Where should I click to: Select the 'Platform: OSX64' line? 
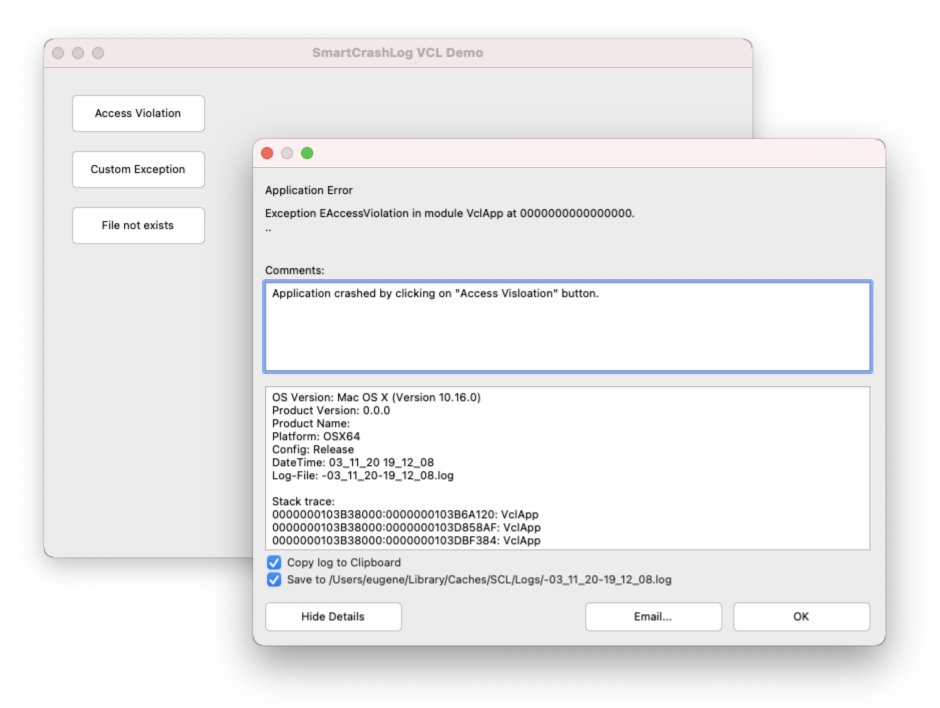(316, 436)
